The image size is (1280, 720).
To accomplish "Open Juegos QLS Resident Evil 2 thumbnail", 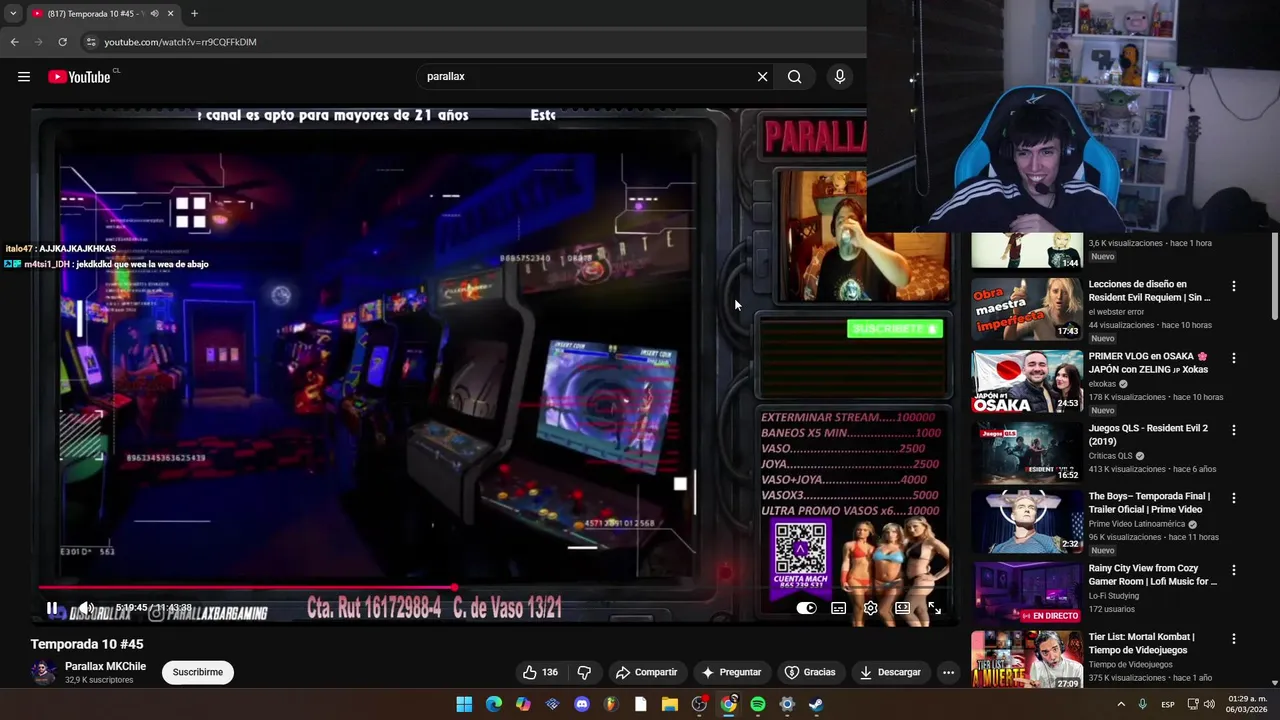I will coord(1027,453).
